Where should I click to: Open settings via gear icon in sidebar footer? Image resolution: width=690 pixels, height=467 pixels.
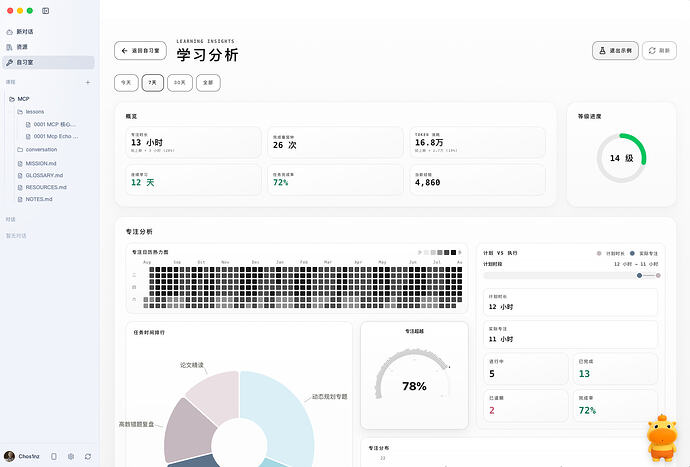(x=71, y=456)
